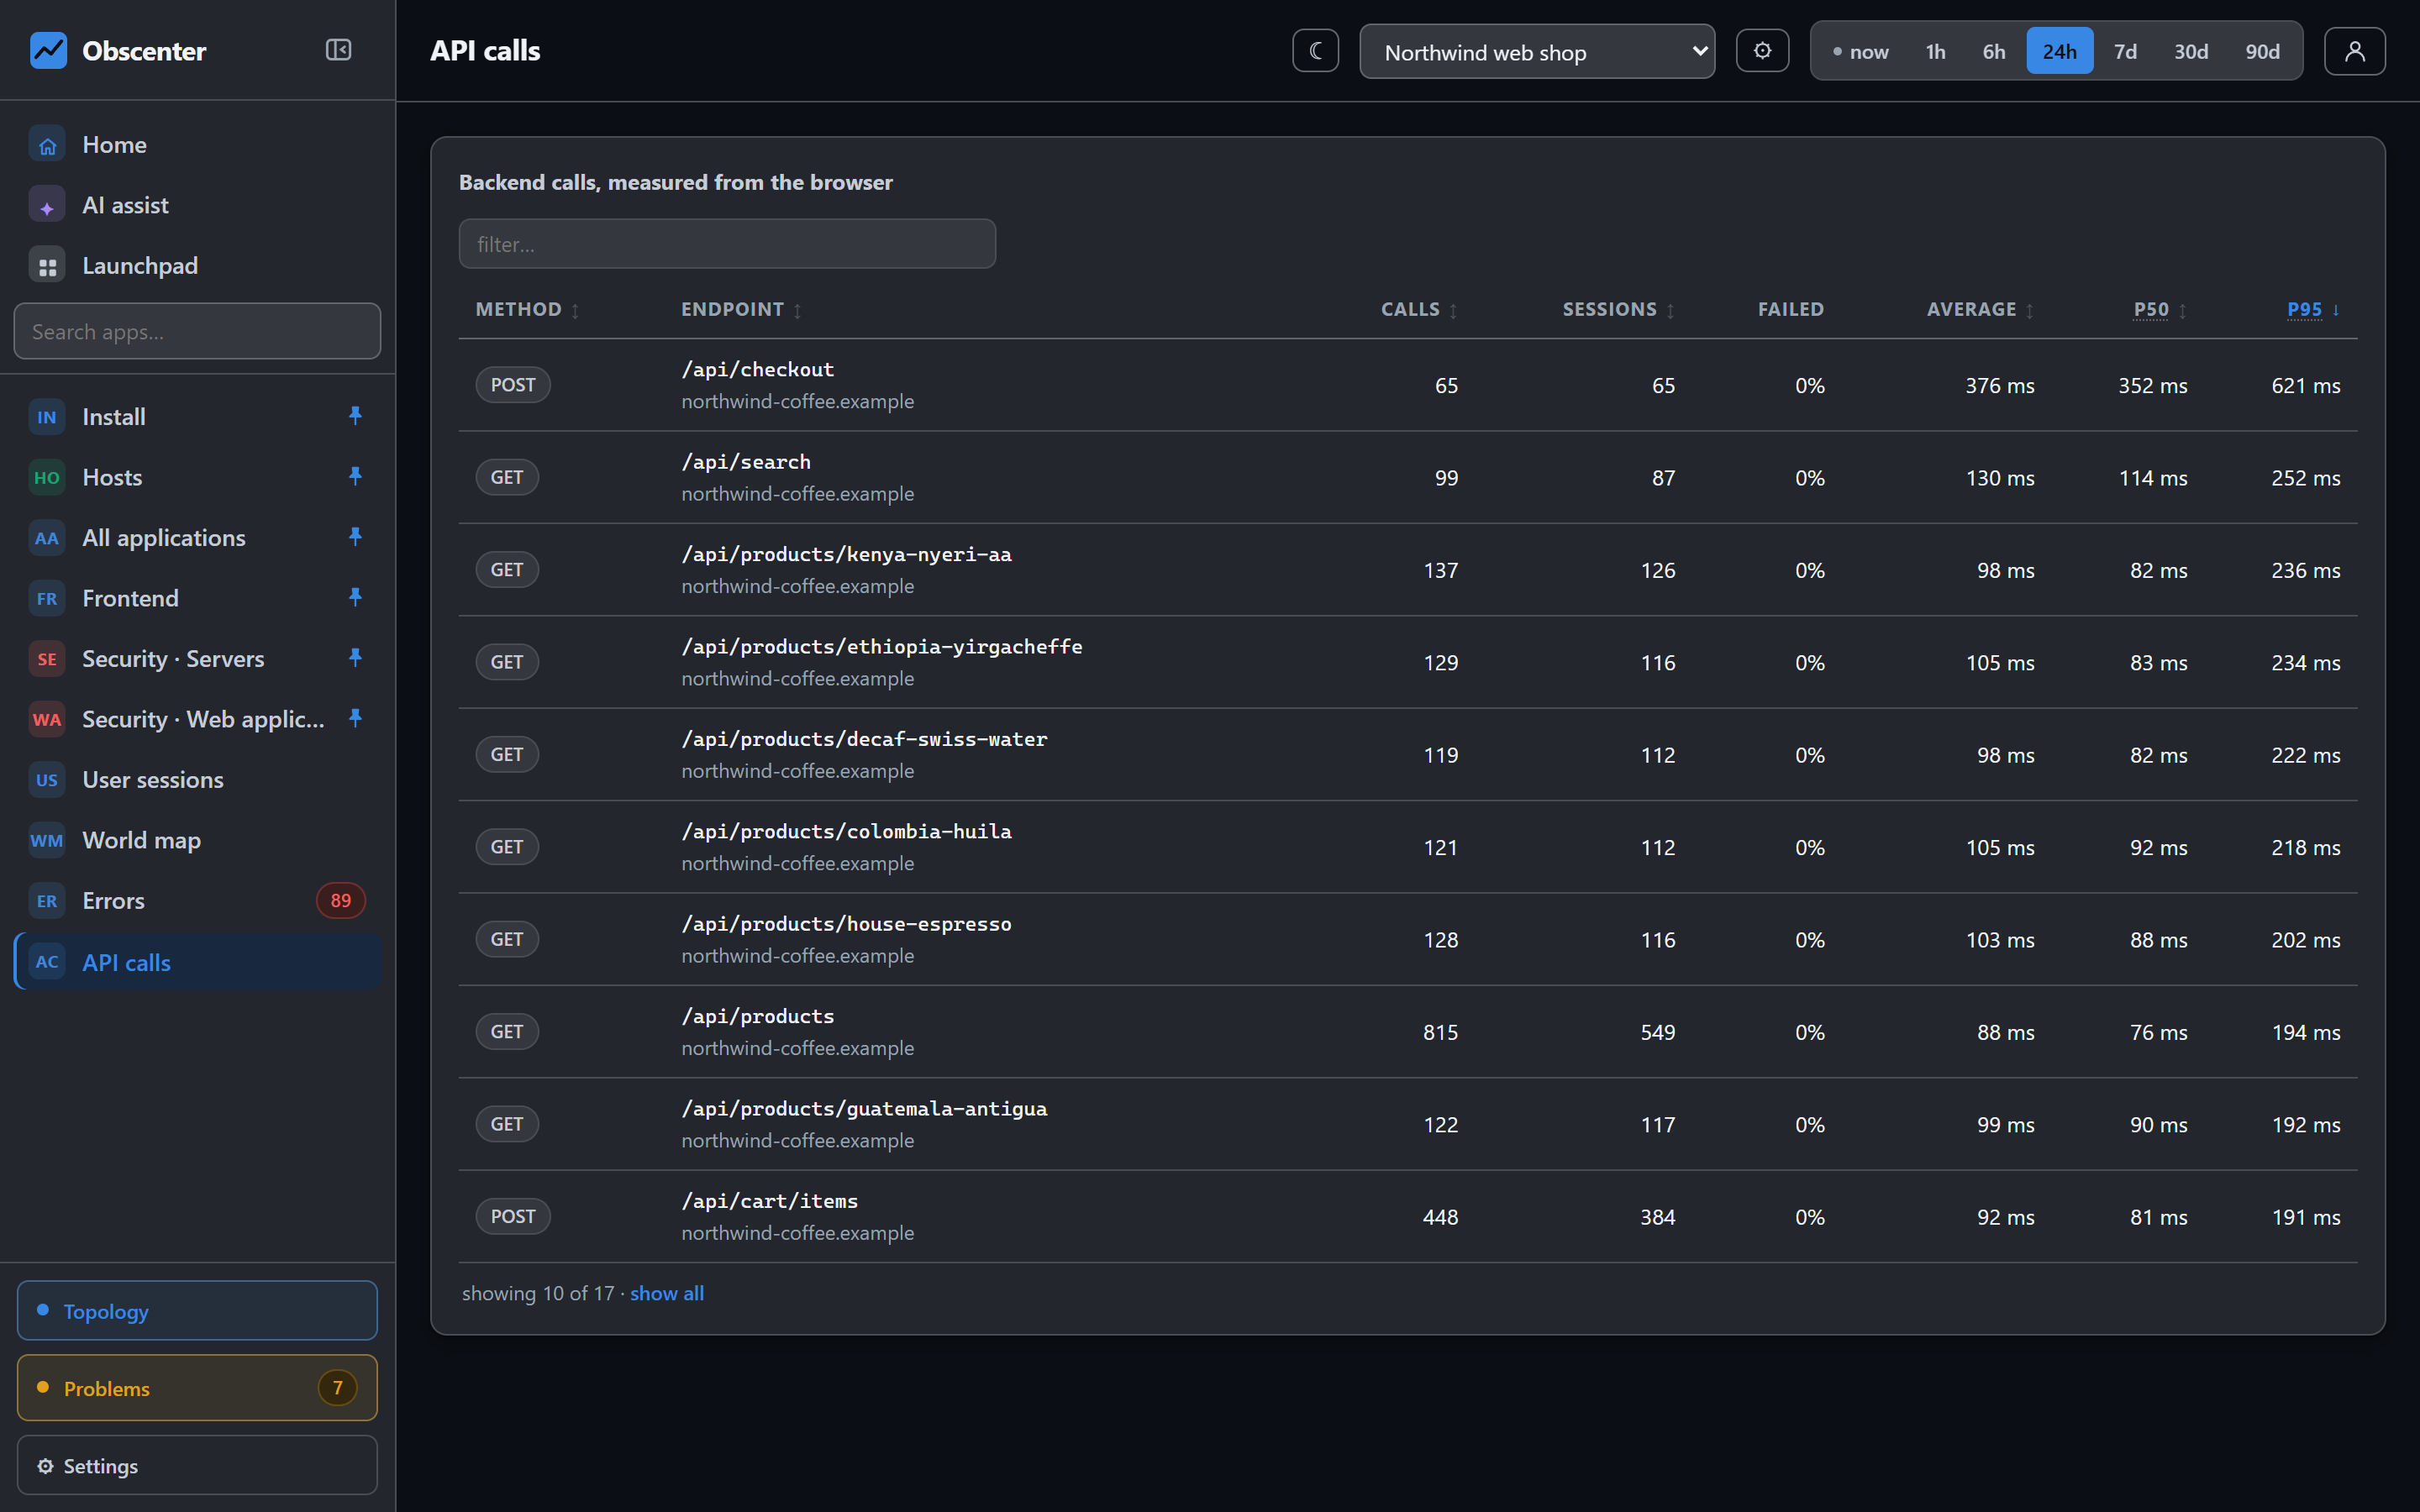The height and width of the screenshot is (1512, 2420).
Task: Sort table by P95 column
Action: (x=2313, y=310)
